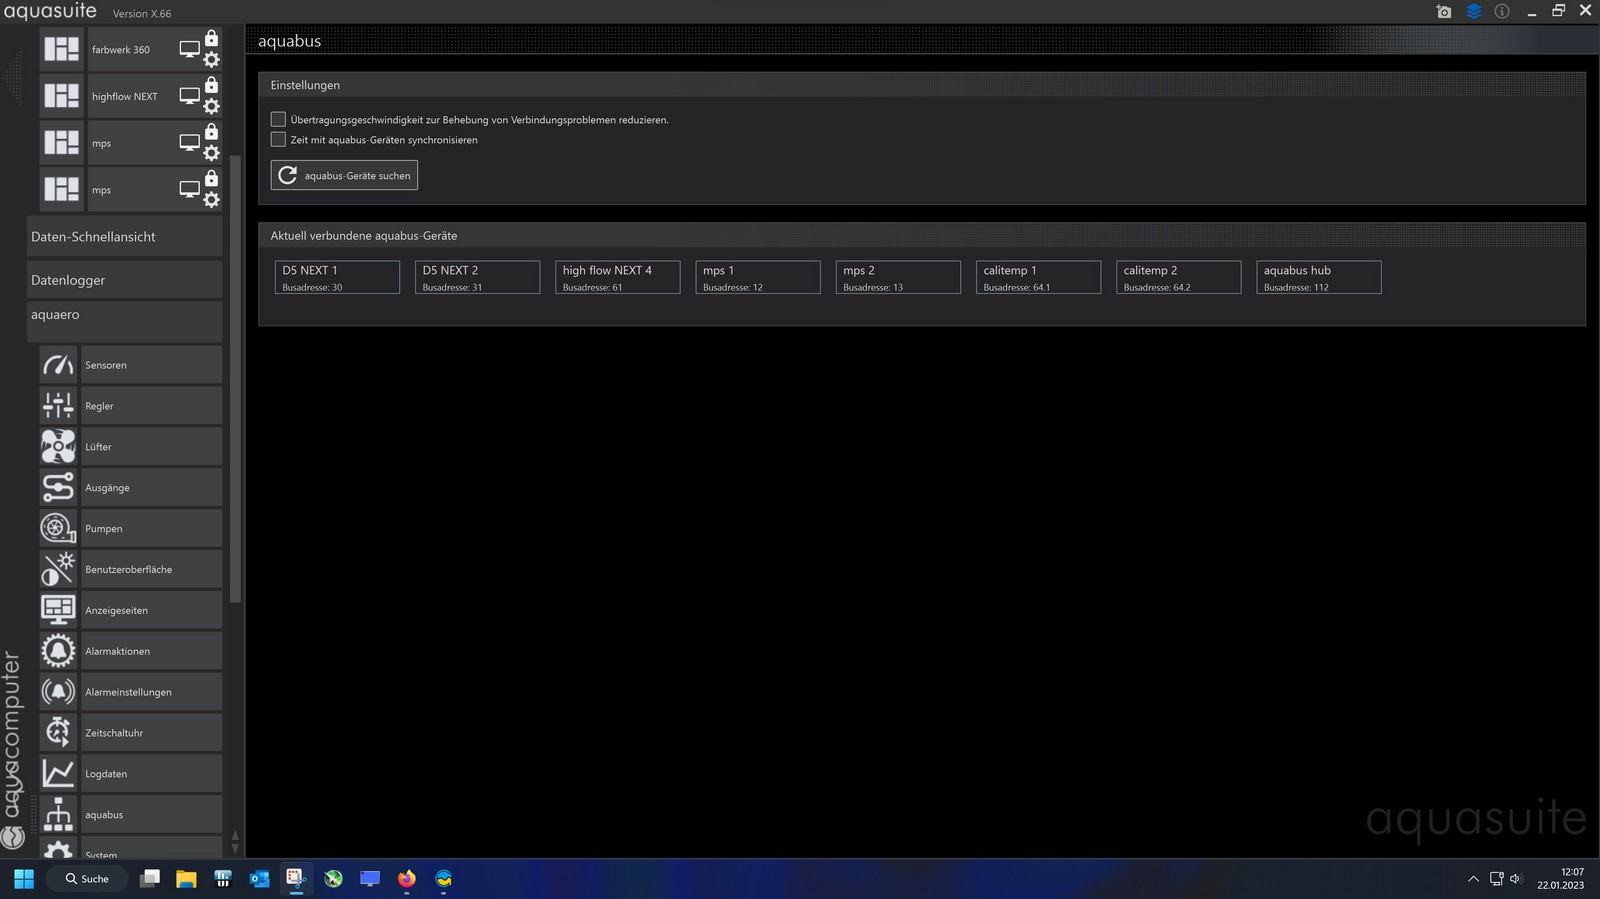This screenshot has height=899, width=1600.
Task: Open volume control in system tray
Action: click(x=1515, y=879)
